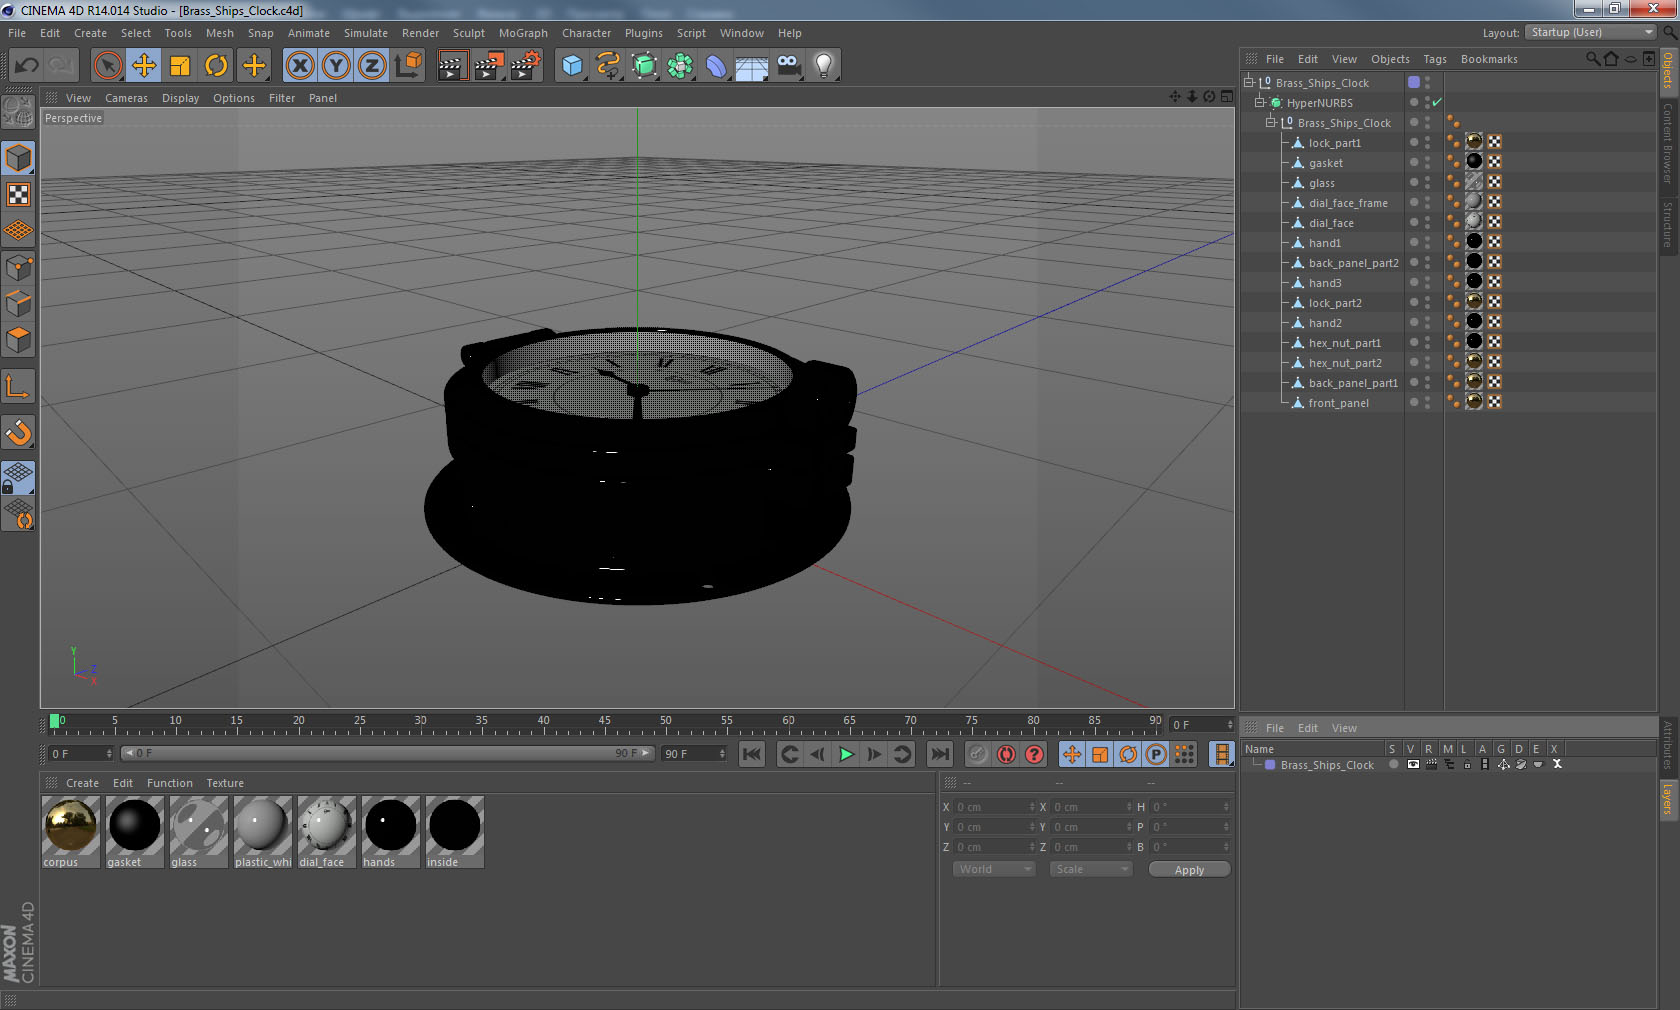Open the MoGraph menu
The height and width of the screenshot is (1010, 1680).
(x=523, y=33)
